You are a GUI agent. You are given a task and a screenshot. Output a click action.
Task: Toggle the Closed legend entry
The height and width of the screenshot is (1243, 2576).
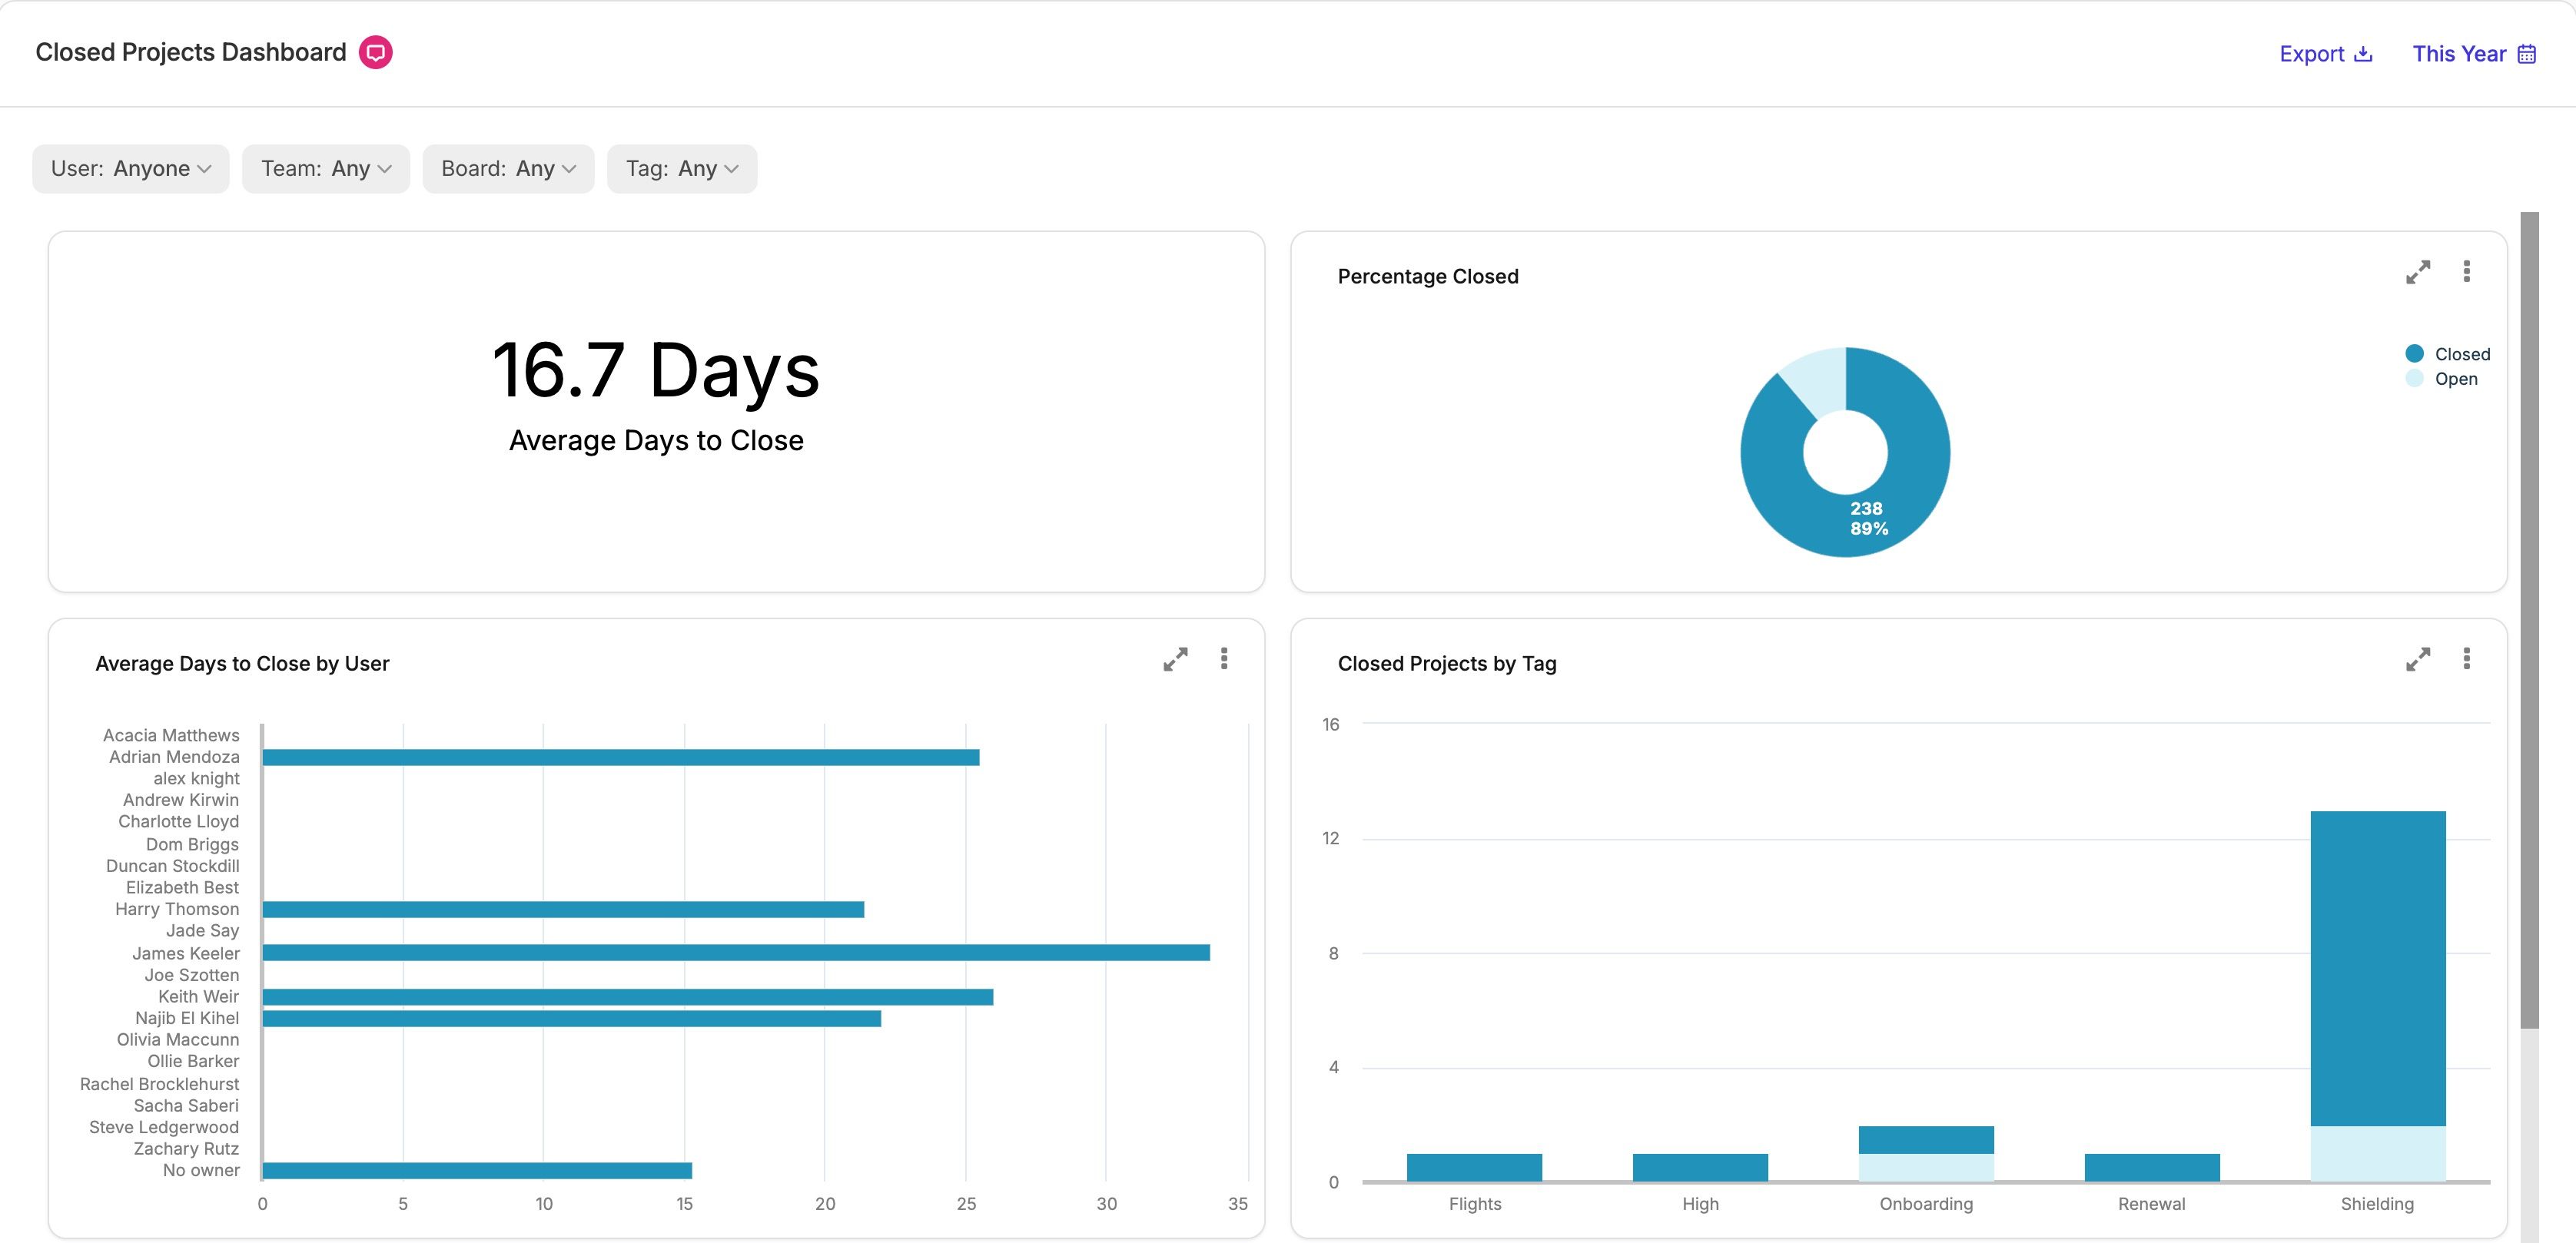[2447, 354]
